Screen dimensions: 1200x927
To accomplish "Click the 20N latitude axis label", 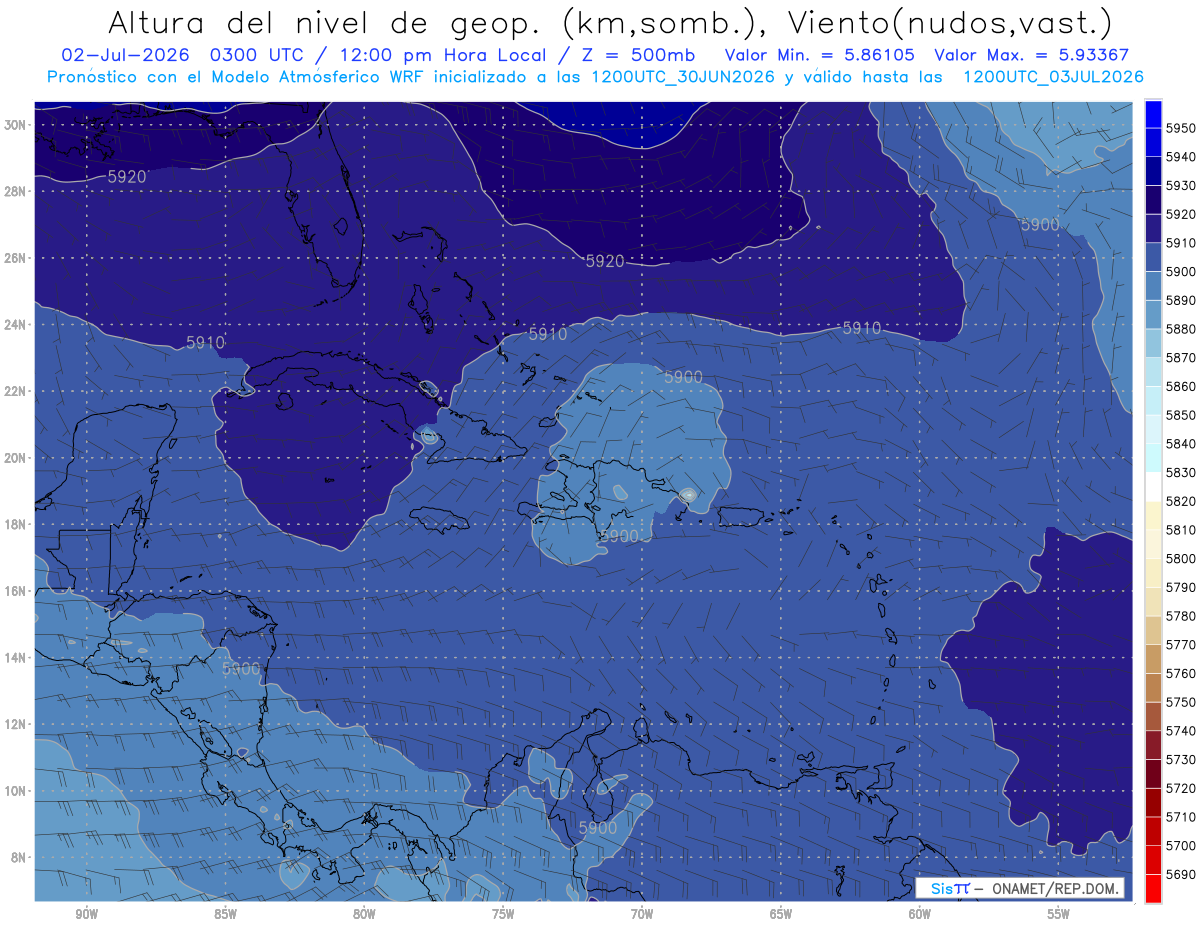I will (x=16, y=458).
